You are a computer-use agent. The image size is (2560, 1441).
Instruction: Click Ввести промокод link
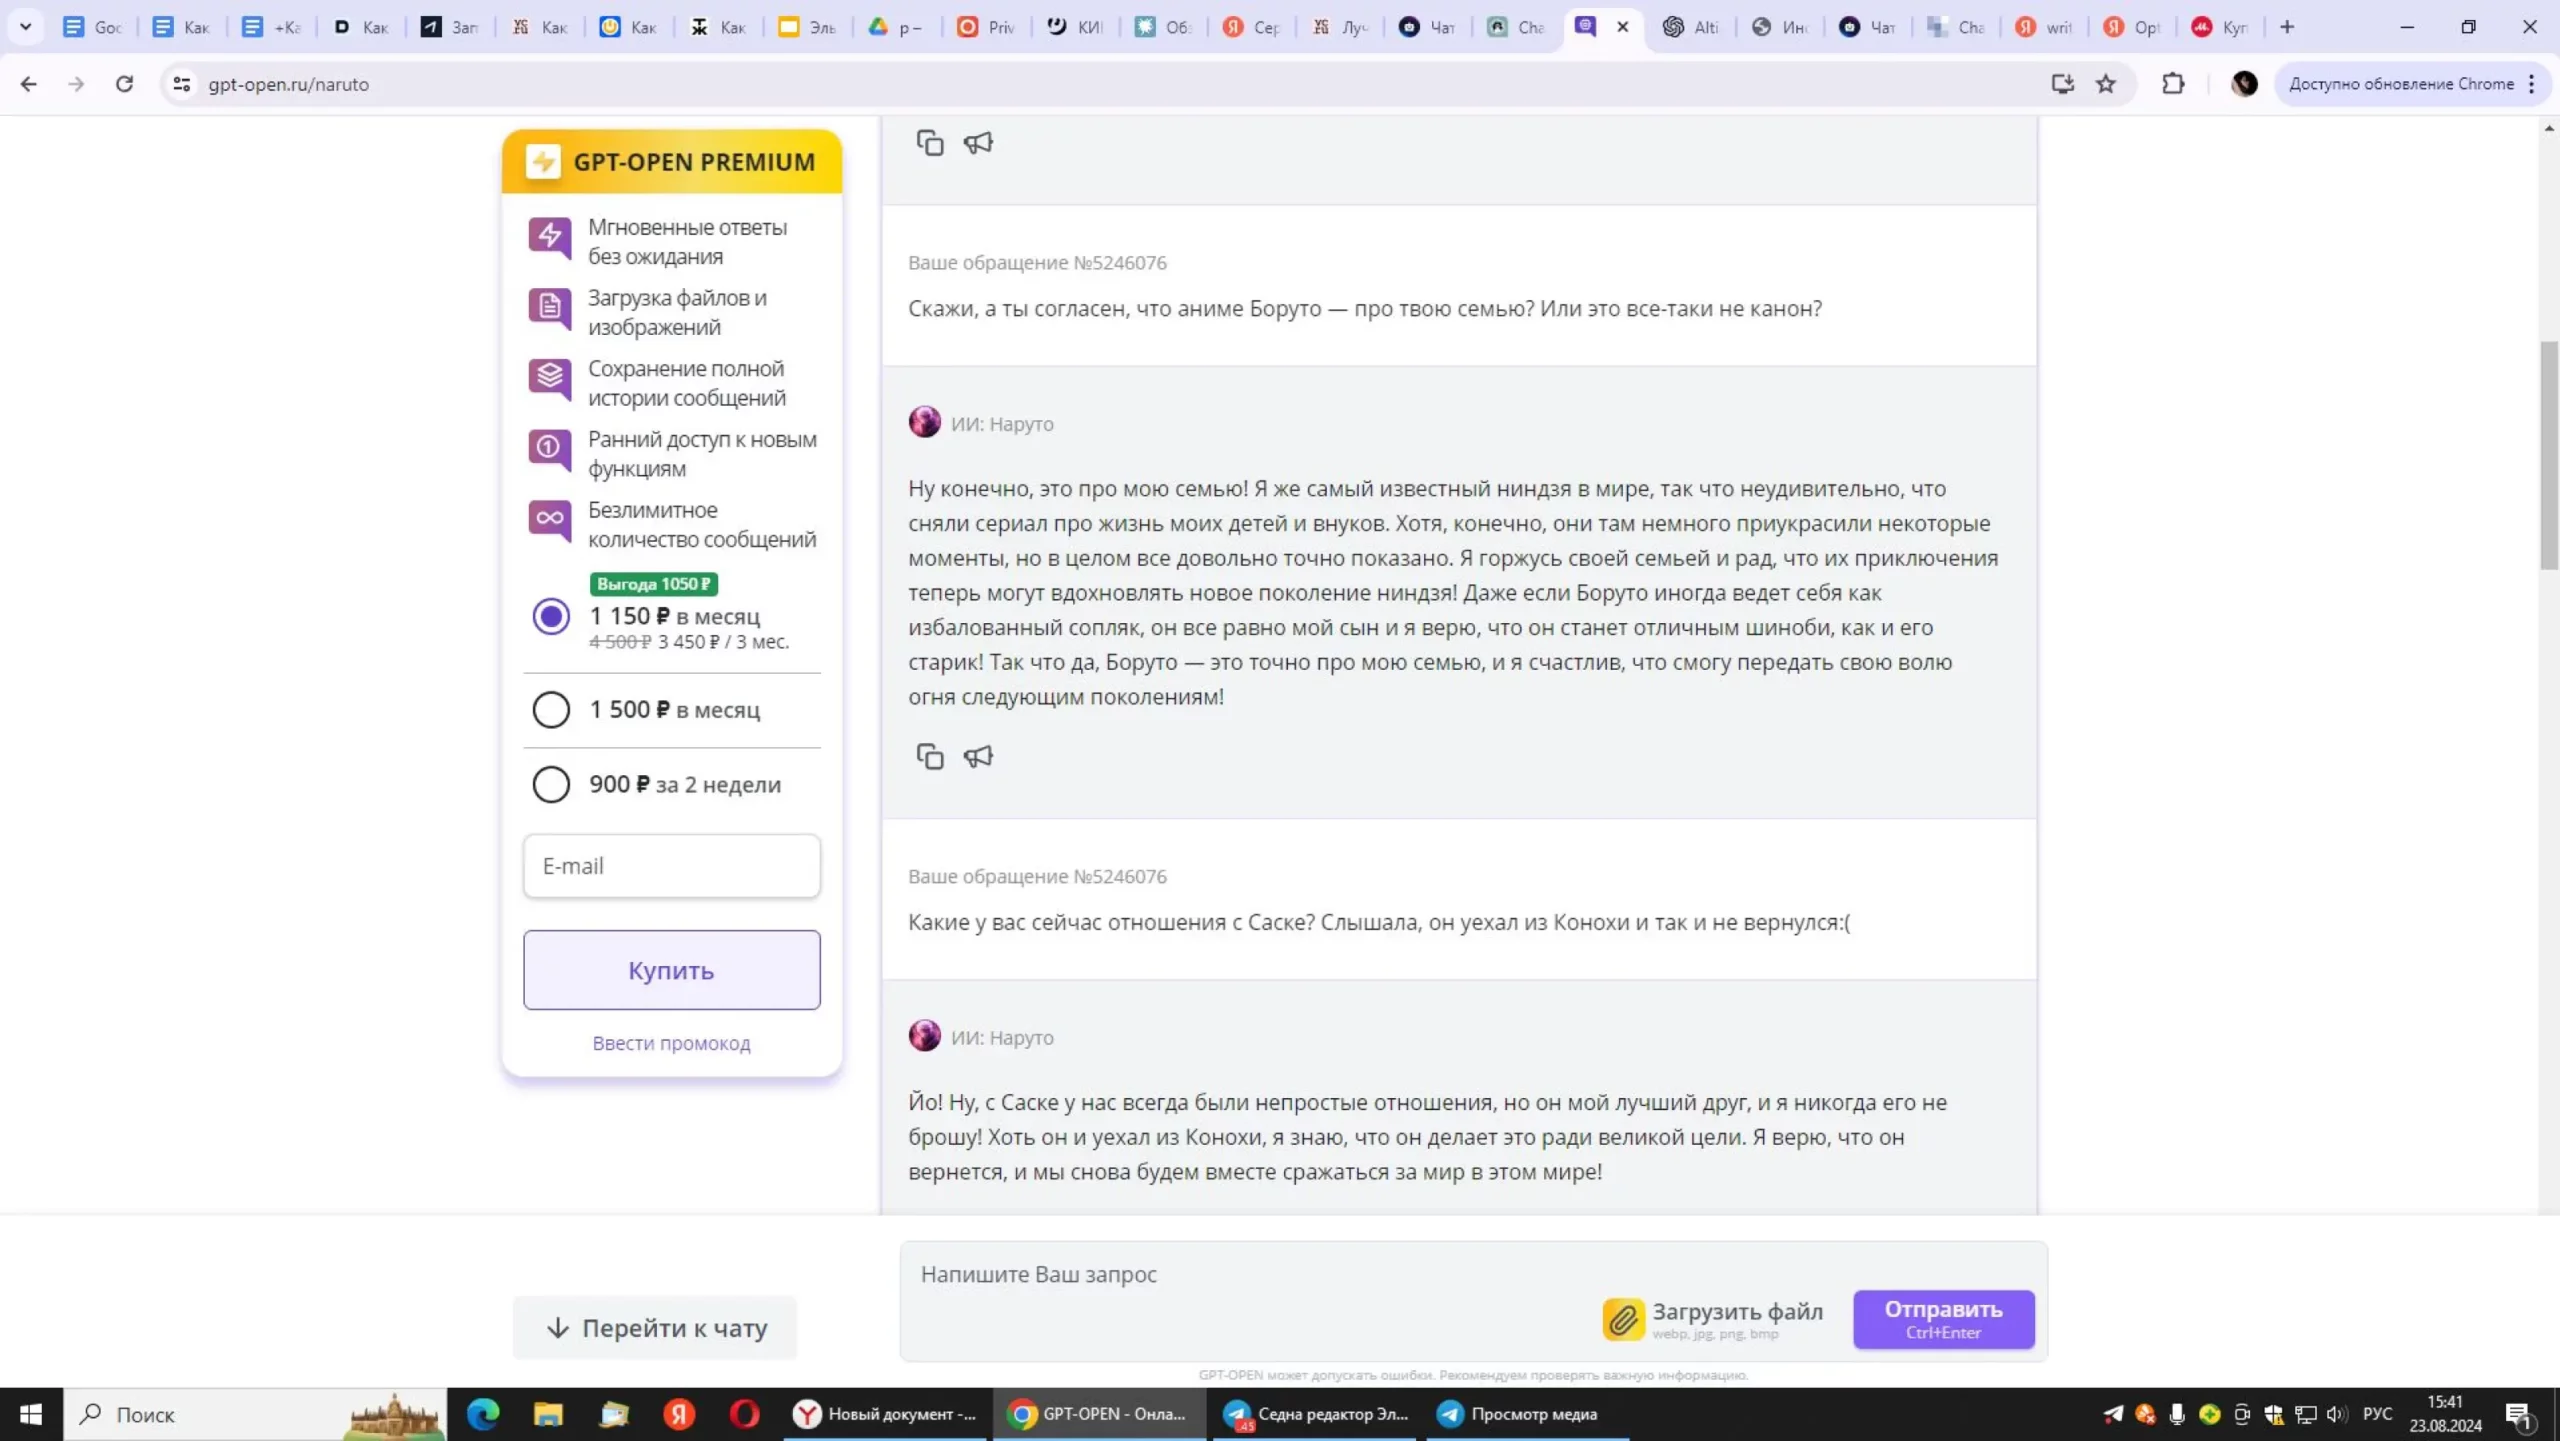point(671,1043)
